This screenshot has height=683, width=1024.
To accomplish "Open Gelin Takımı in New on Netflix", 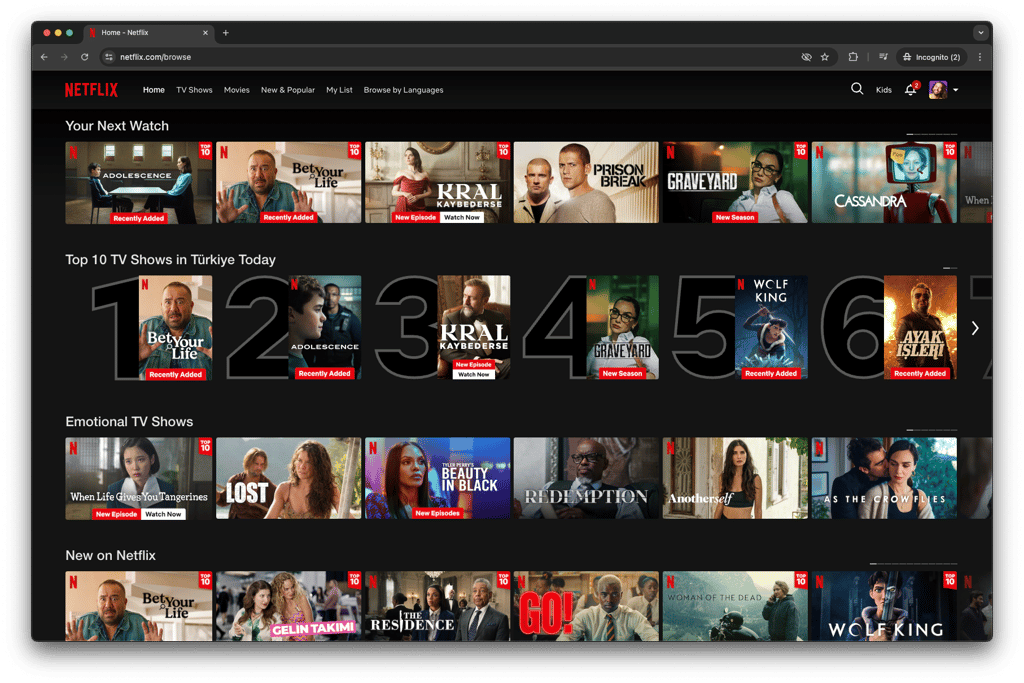I will pos(289,606).
